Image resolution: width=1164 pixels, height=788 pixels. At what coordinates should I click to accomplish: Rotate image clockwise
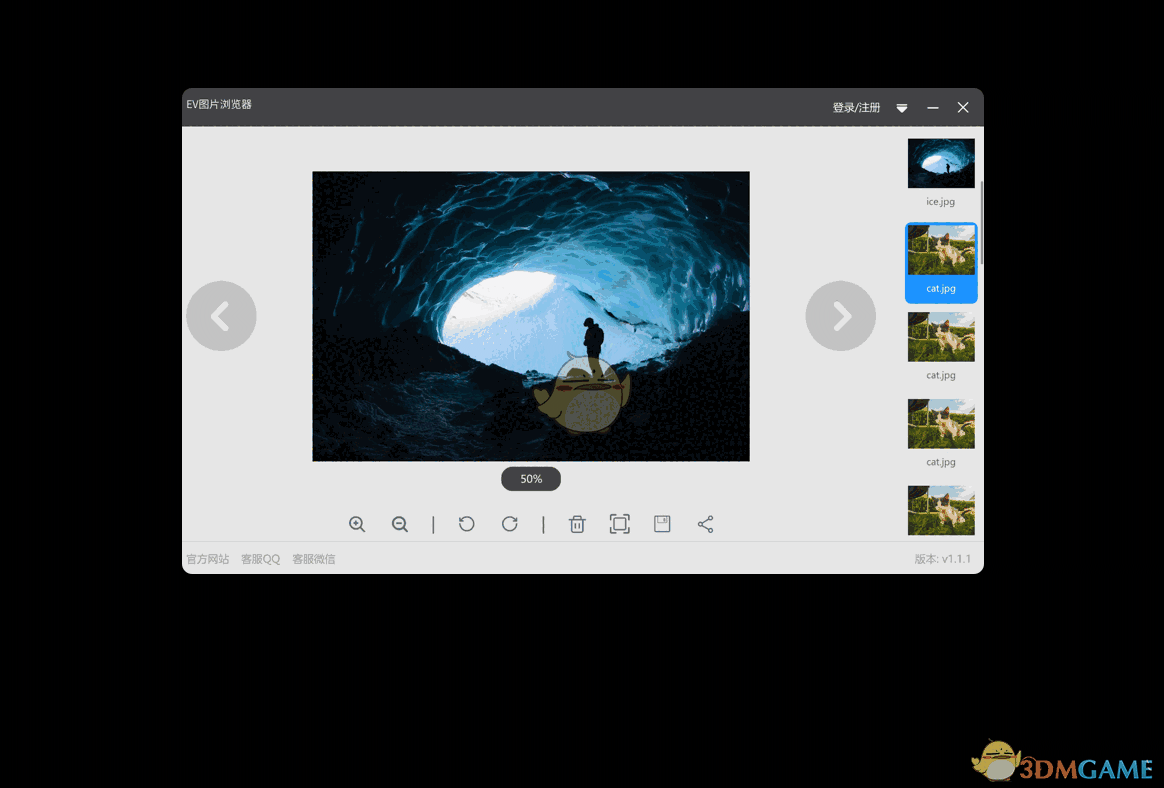(509, 524)
